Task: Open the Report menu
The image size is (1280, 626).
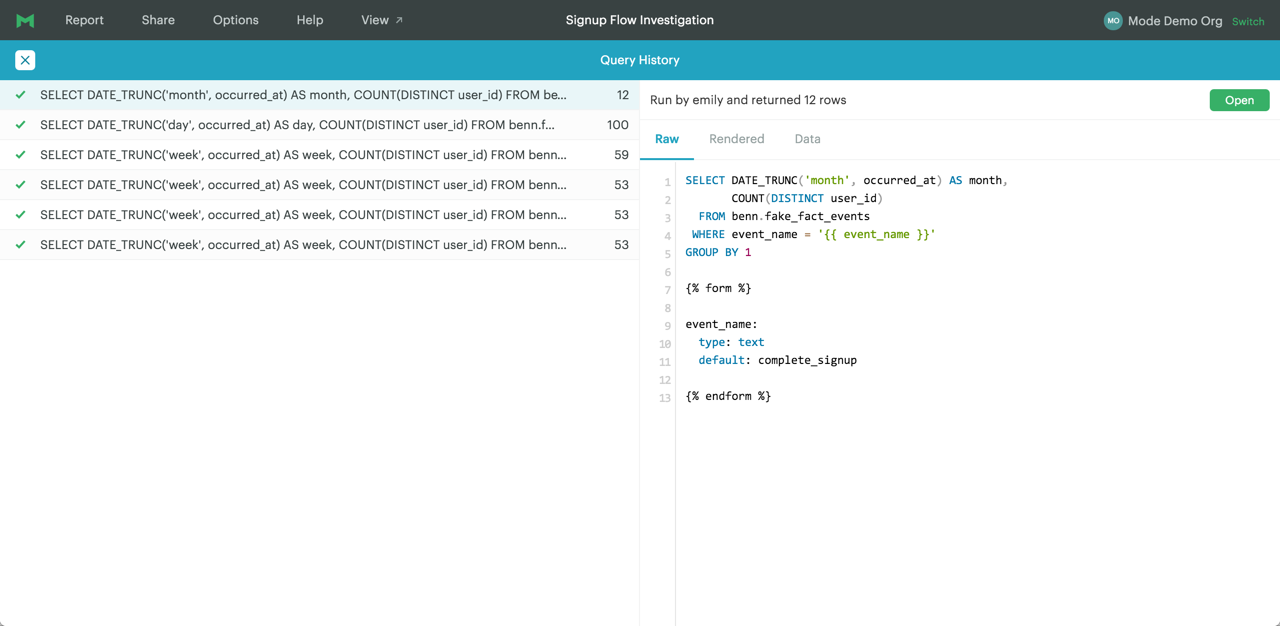Action: (x=84, y=20)
